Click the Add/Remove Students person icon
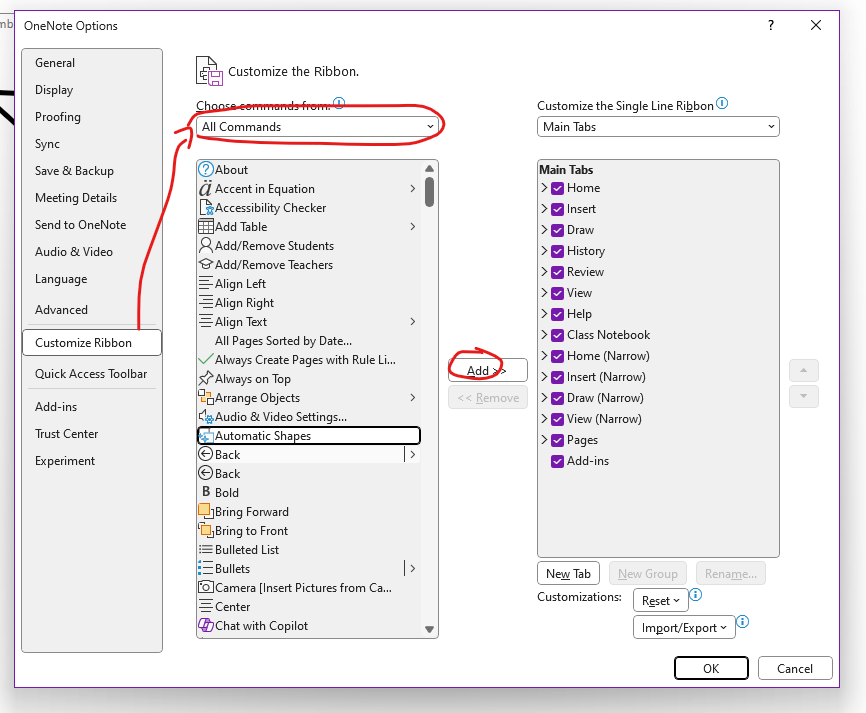The height and width of the screenshot is (713, 866). [205, 245]
